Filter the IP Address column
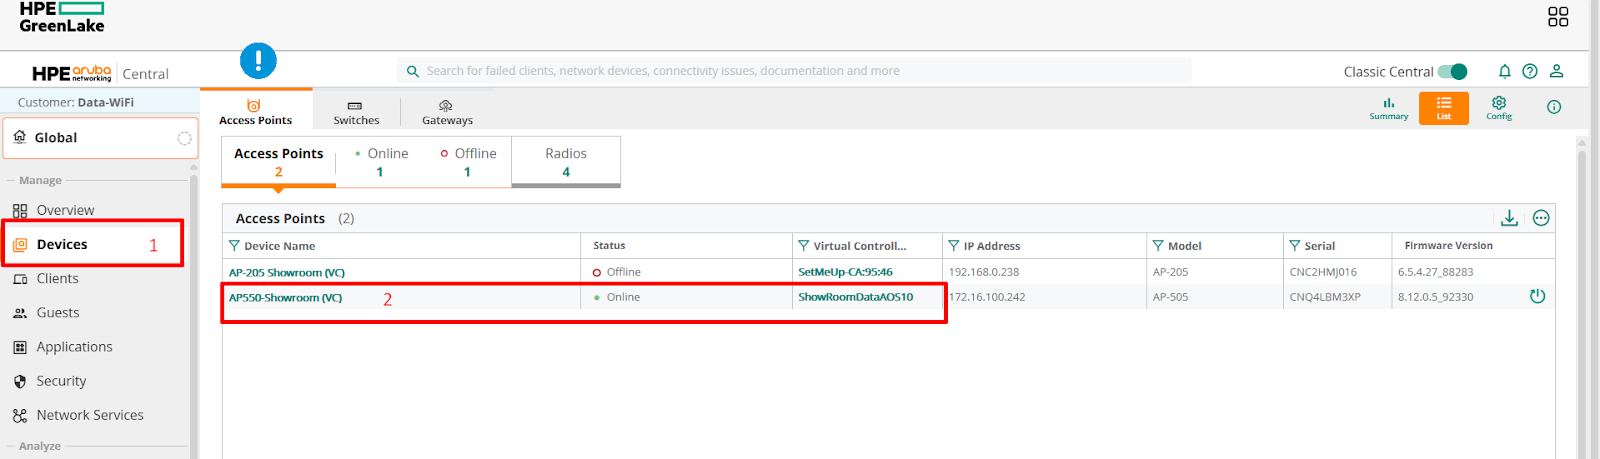 pyautogui.click(x=953, y=246)
